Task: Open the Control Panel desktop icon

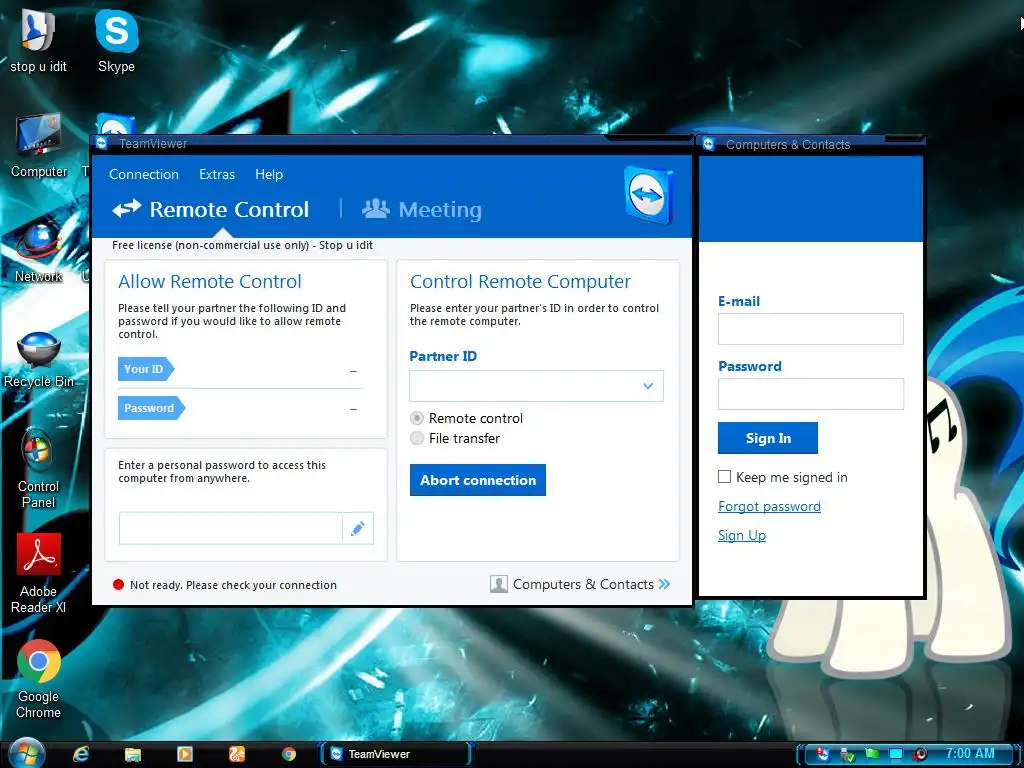Action: 38,468
